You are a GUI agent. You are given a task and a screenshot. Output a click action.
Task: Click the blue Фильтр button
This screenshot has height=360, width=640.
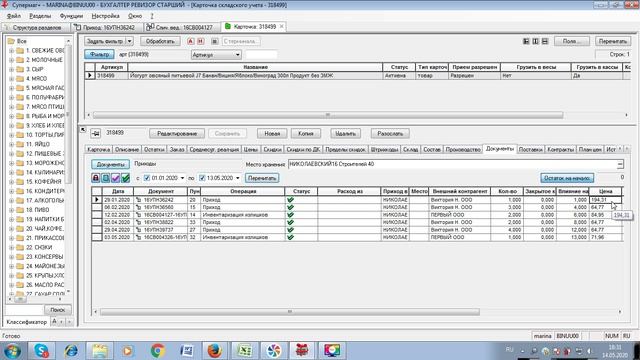(x=99, y=54)
